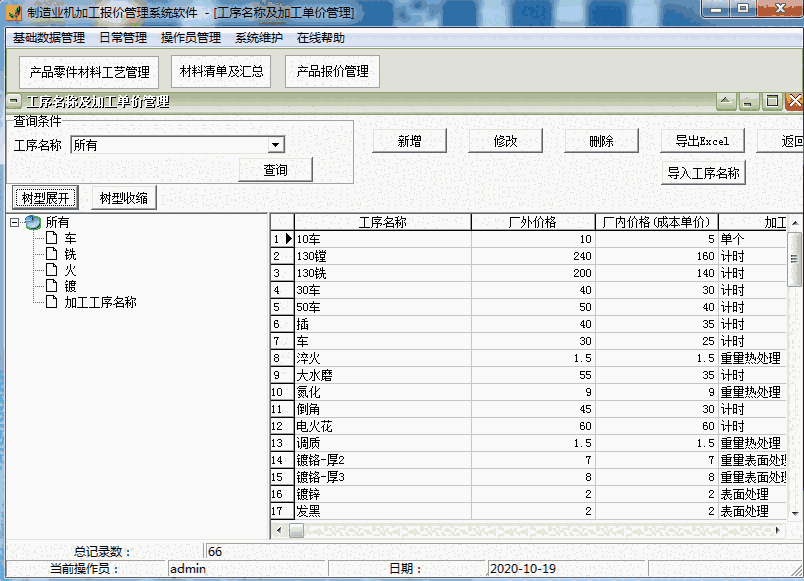This screenshot has height=581, width=804.
Task: Click the restore icon on the child window
Action: pos(772,101)
